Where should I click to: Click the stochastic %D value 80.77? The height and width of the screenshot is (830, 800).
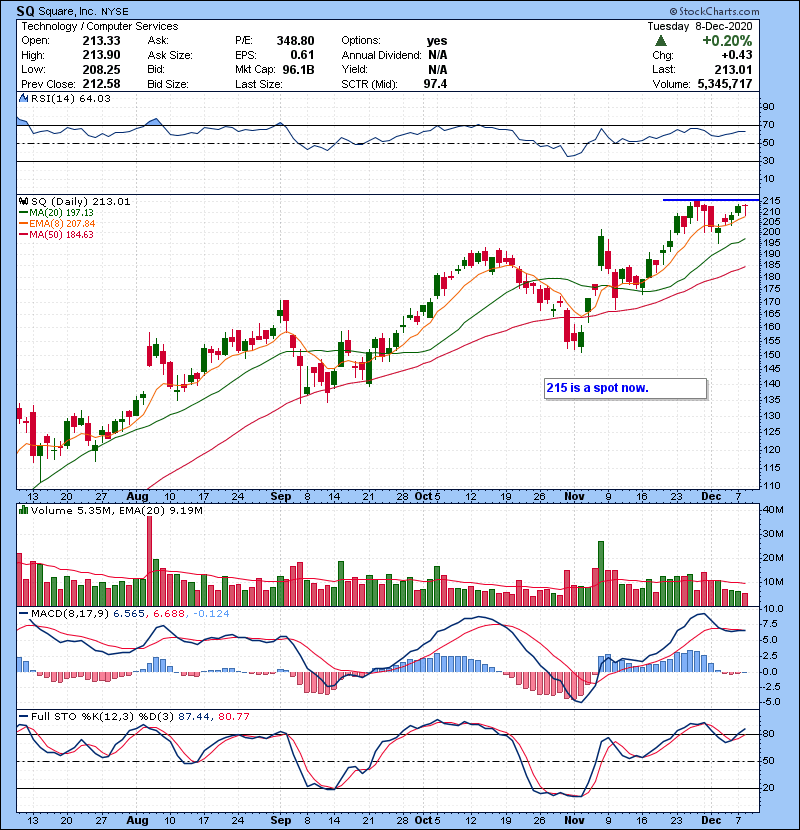point(233,717)
